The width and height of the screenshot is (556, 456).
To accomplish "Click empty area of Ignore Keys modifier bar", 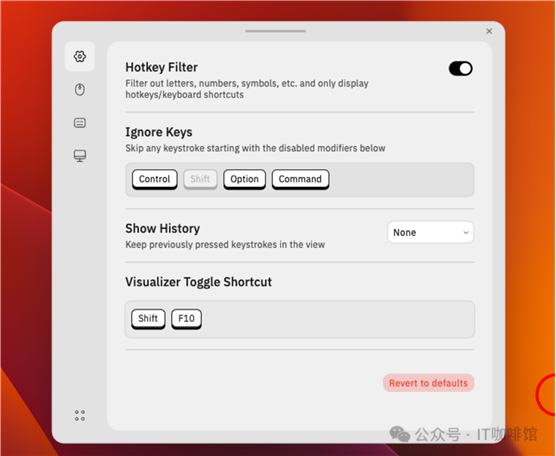I will click(401, 179).
